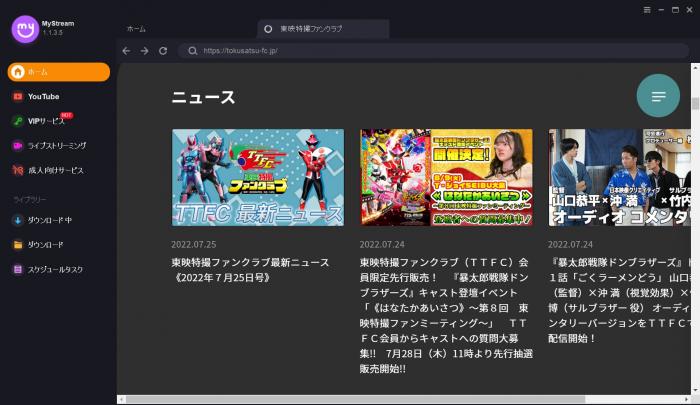This screenshot has height=405, width=700.
Task: Click the downloaded folder icon
Action: pyautogui.click(x=18, y=245)
